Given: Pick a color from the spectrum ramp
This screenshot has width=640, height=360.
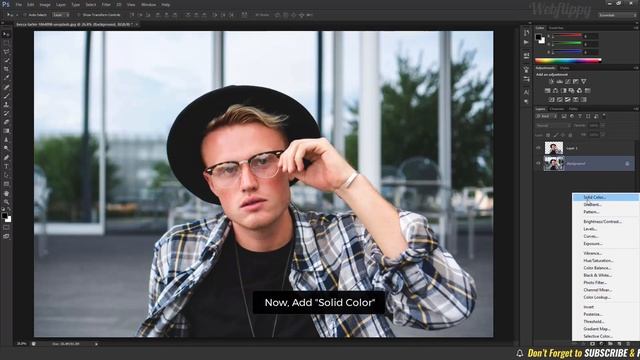Looking at the screenshot, I should pyautogui.click(x=568, y=60).
